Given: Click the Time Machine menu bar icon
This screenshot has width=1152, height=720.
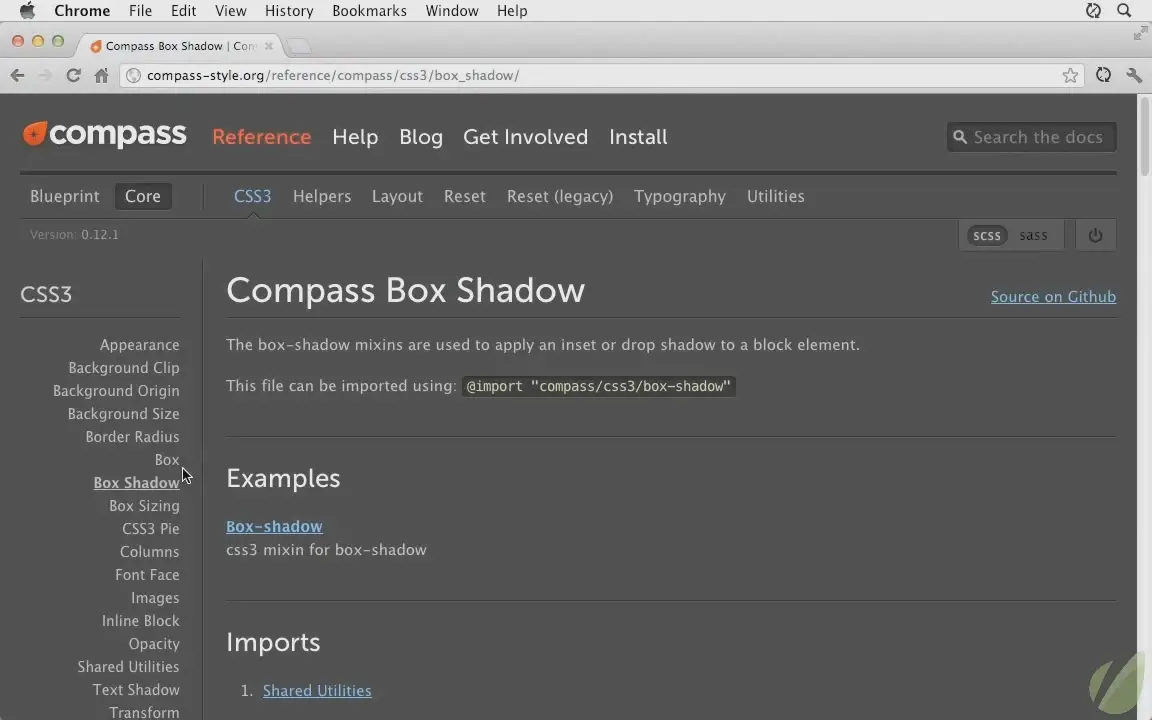Looking at the screenshot, I should pos(1093,10).
